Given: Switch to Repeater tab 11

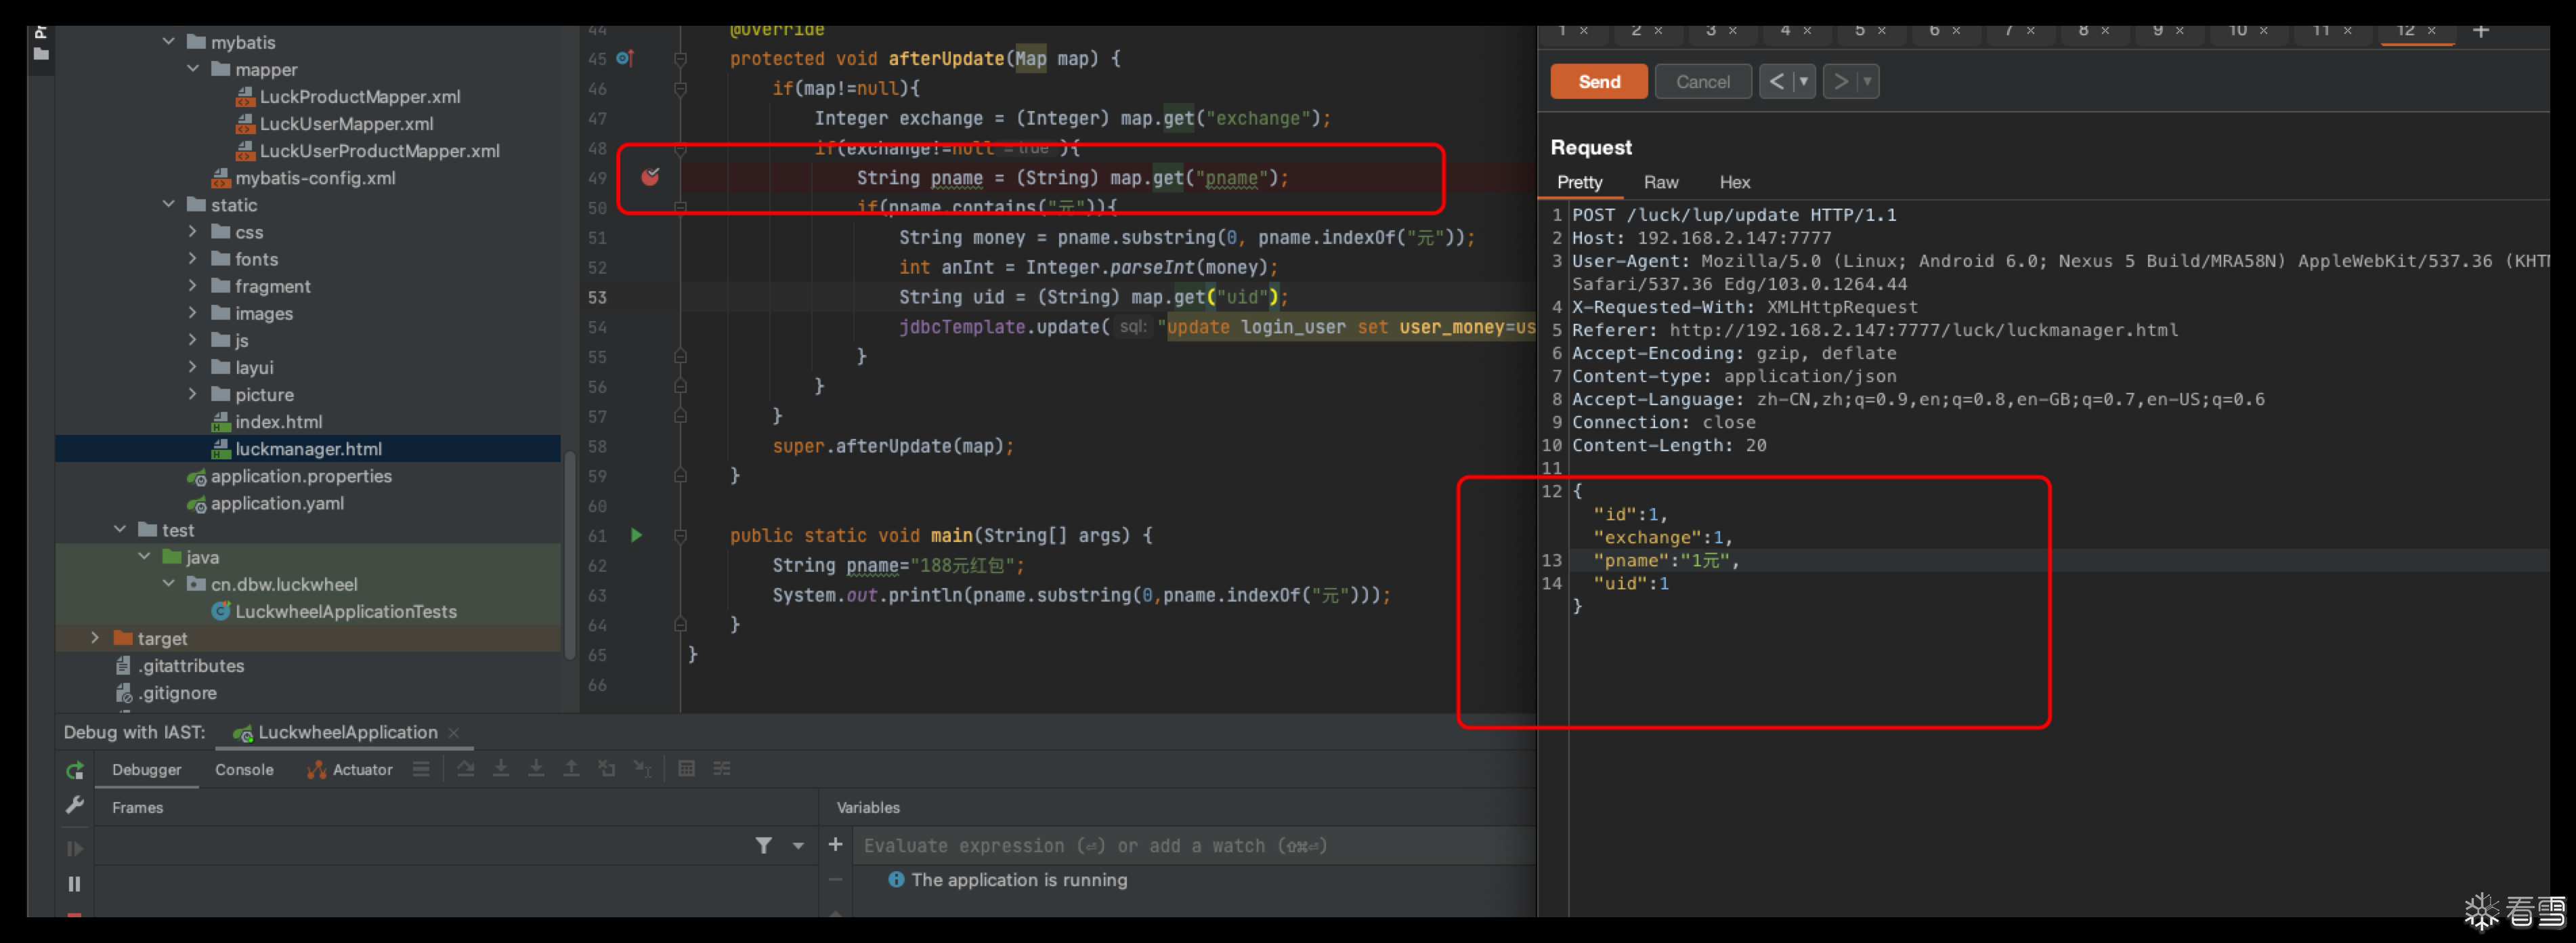Looking at the screenshot, I should (2320, 31).
